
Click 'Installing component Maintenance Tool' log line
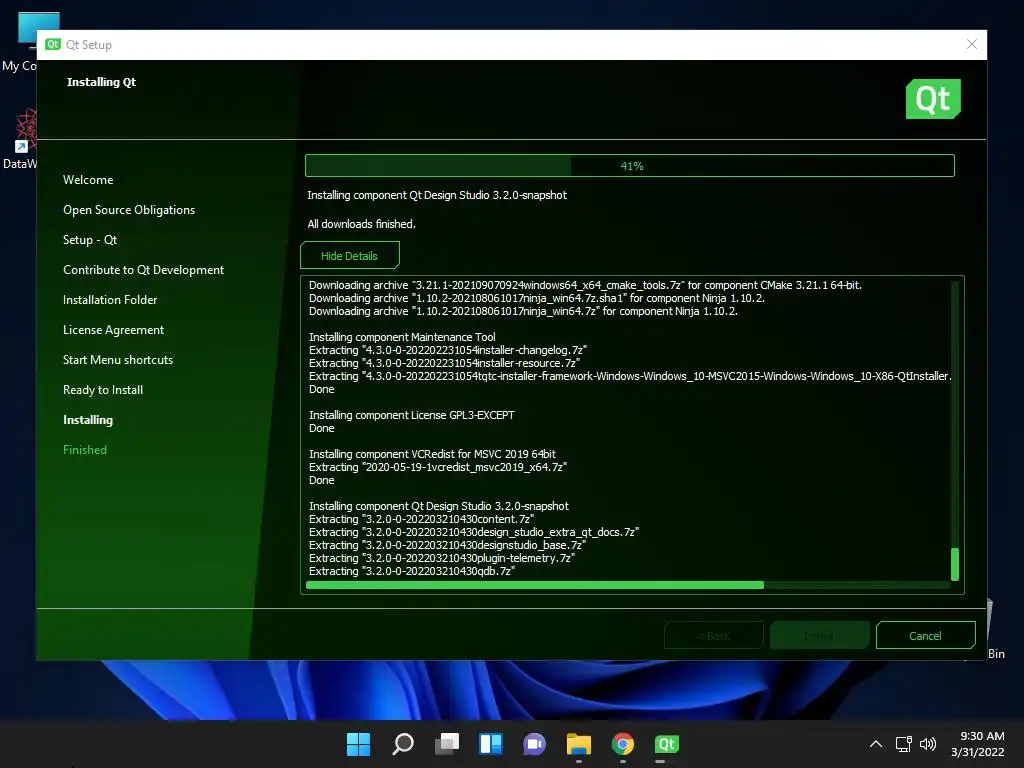tap(402, 337)
